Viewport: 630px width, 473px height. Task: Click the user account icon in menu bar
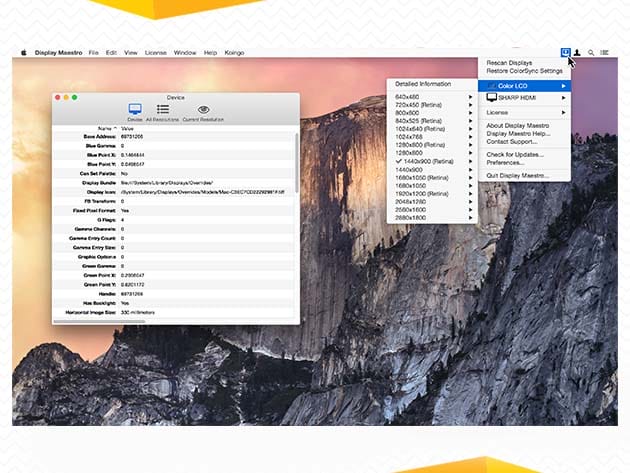578,52
